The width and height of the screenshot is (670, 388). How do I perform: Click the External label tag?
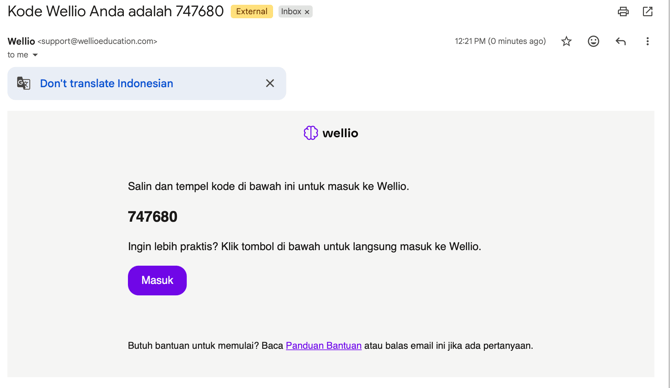pyautogui.click(x=252, y=12)
